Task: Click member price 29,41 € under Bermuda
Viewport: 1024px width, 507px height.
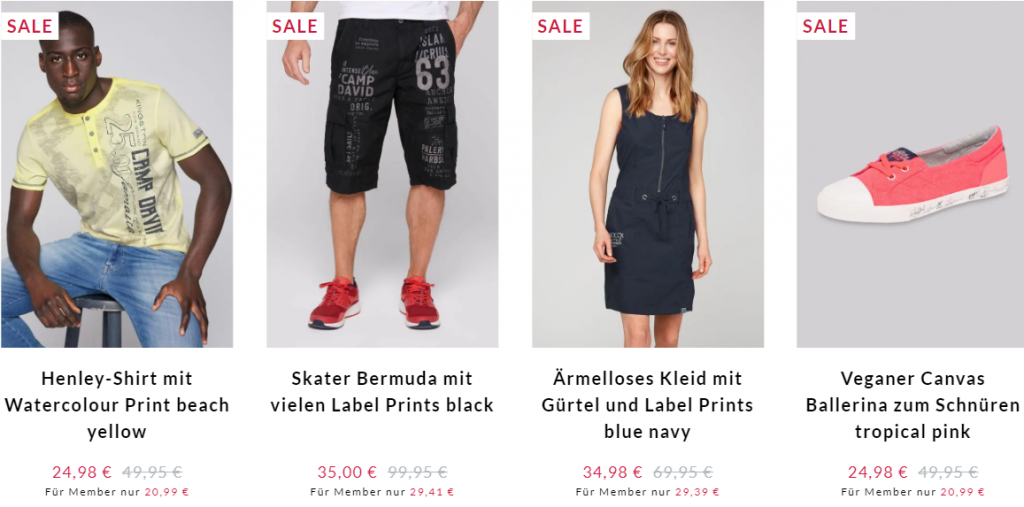Action: click(432, 492)
